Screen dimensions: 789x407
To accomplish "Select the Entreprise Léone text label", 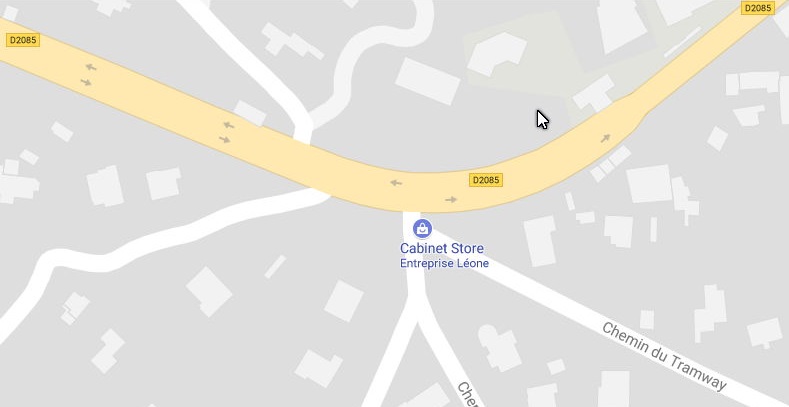I will click(444, 263).
